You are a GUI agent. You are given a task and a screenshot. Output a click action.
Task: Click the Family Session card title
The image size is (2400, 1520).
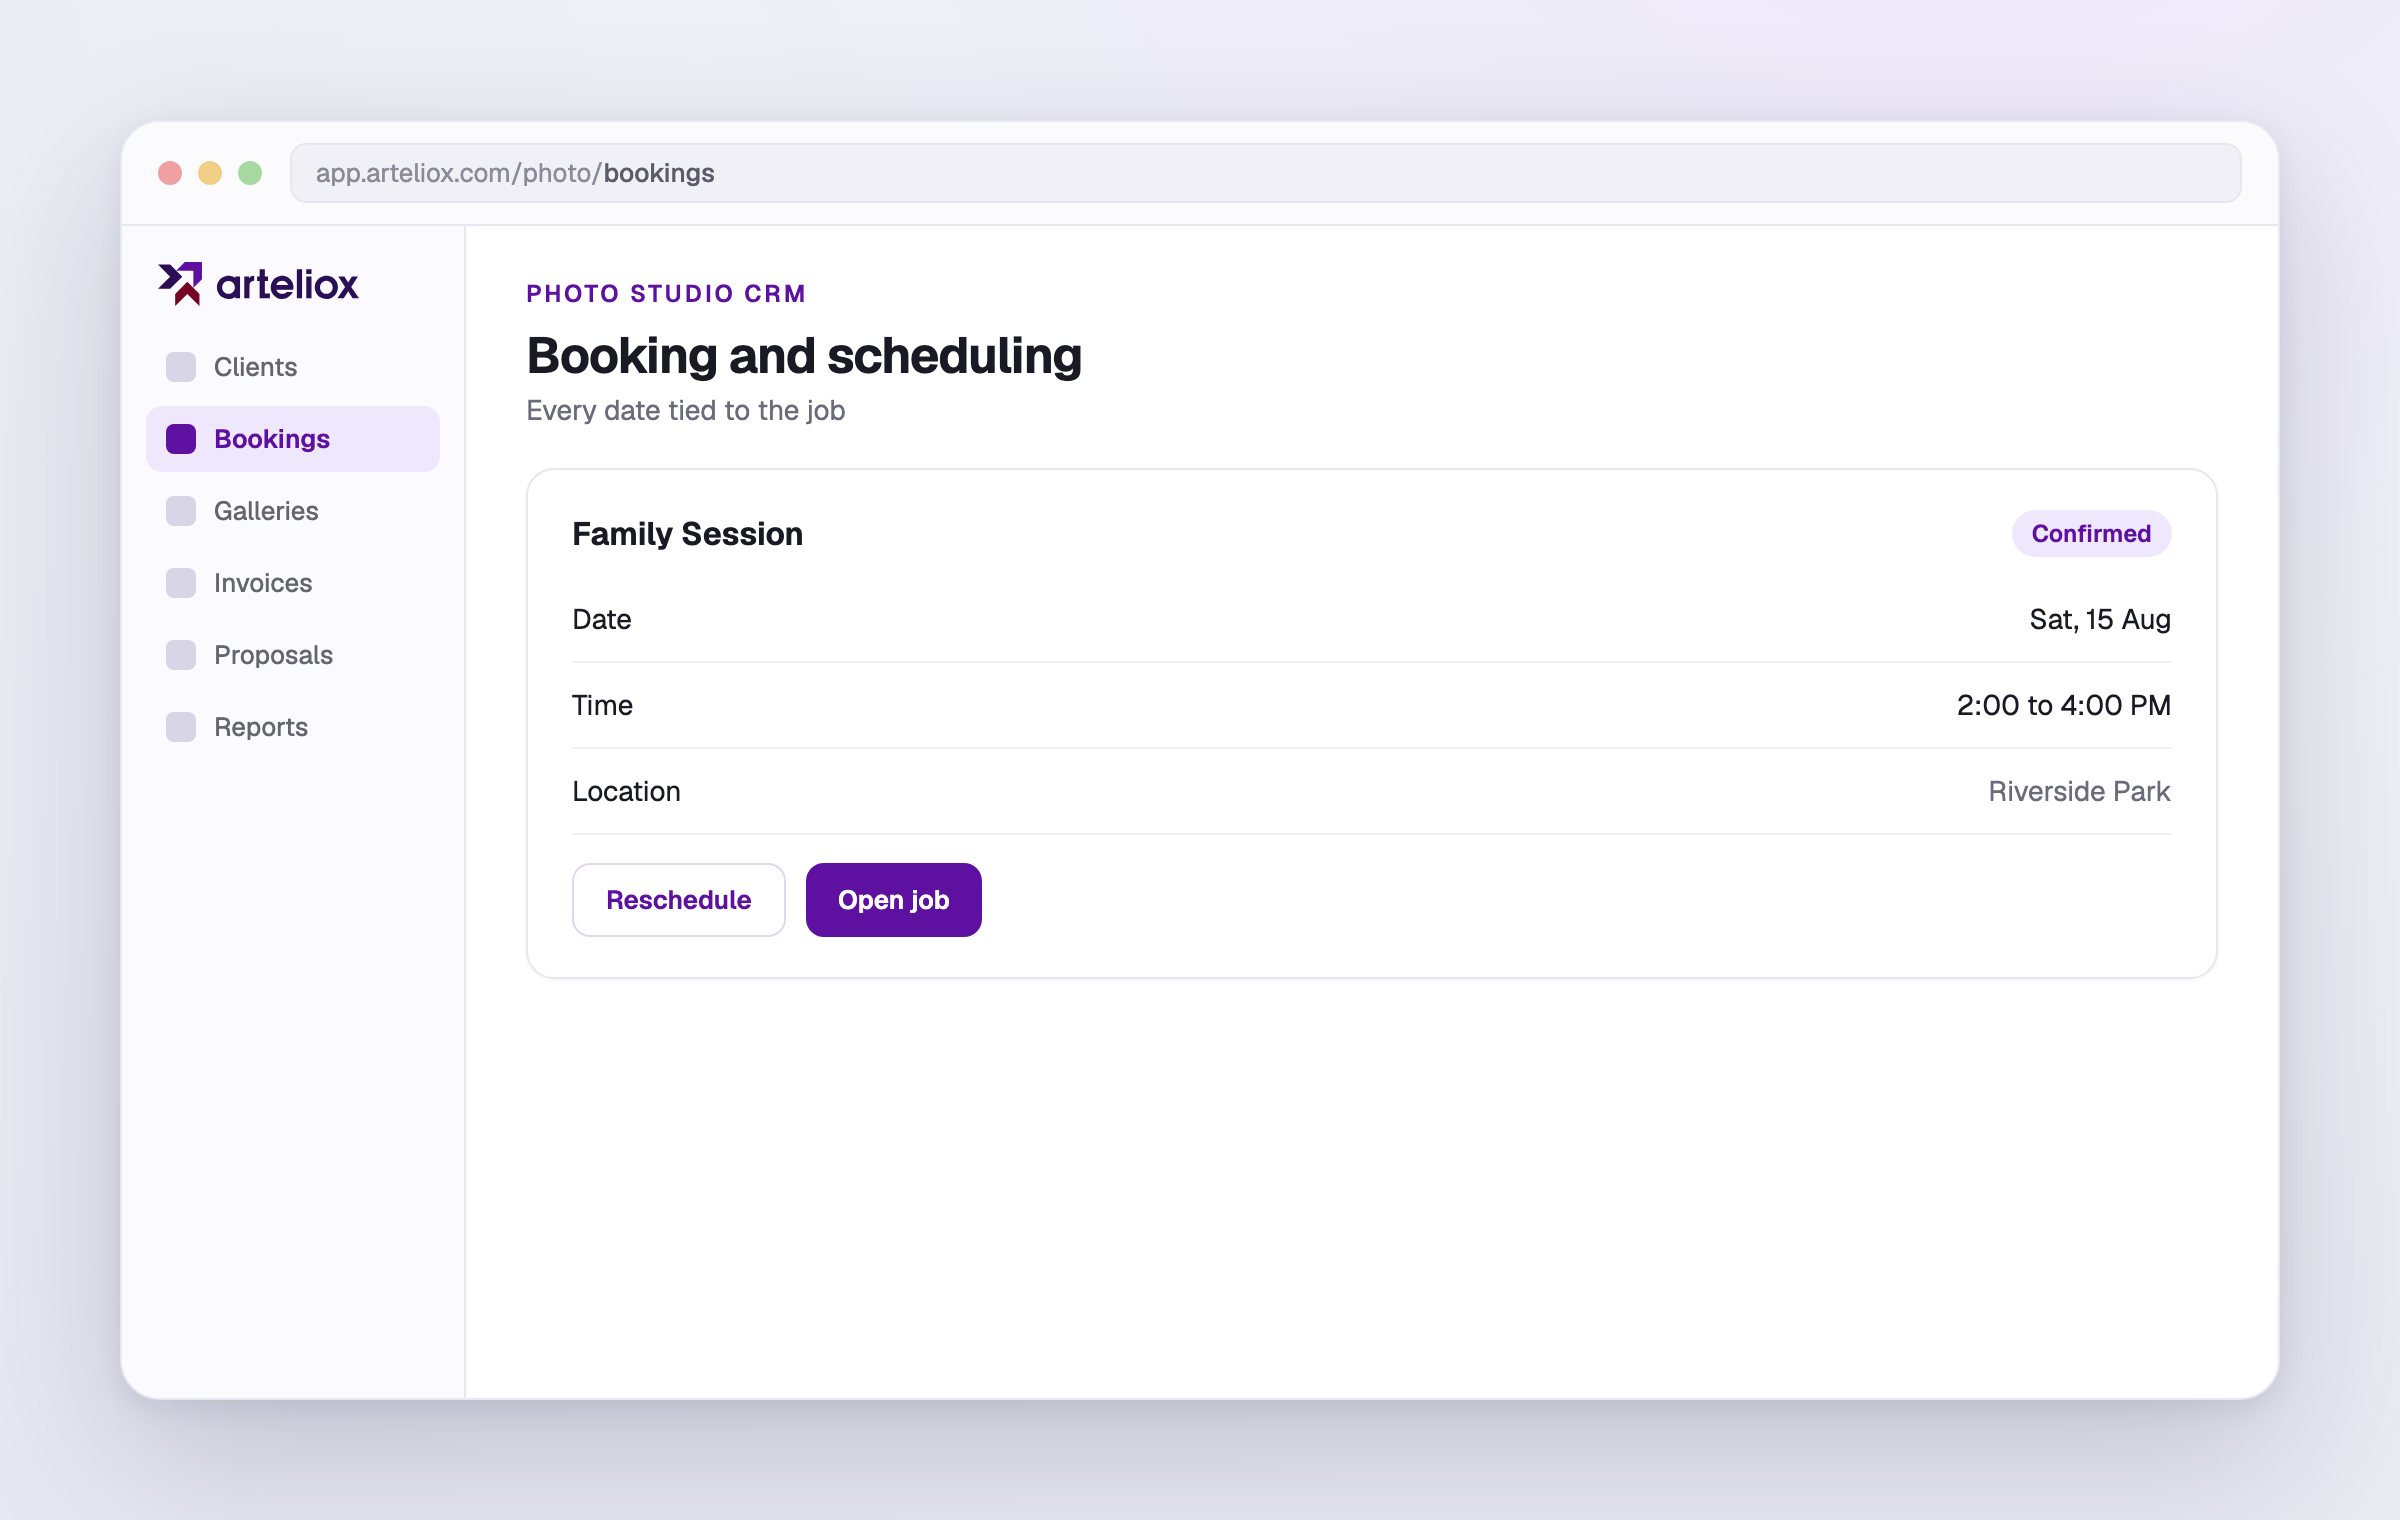[688, 534]
